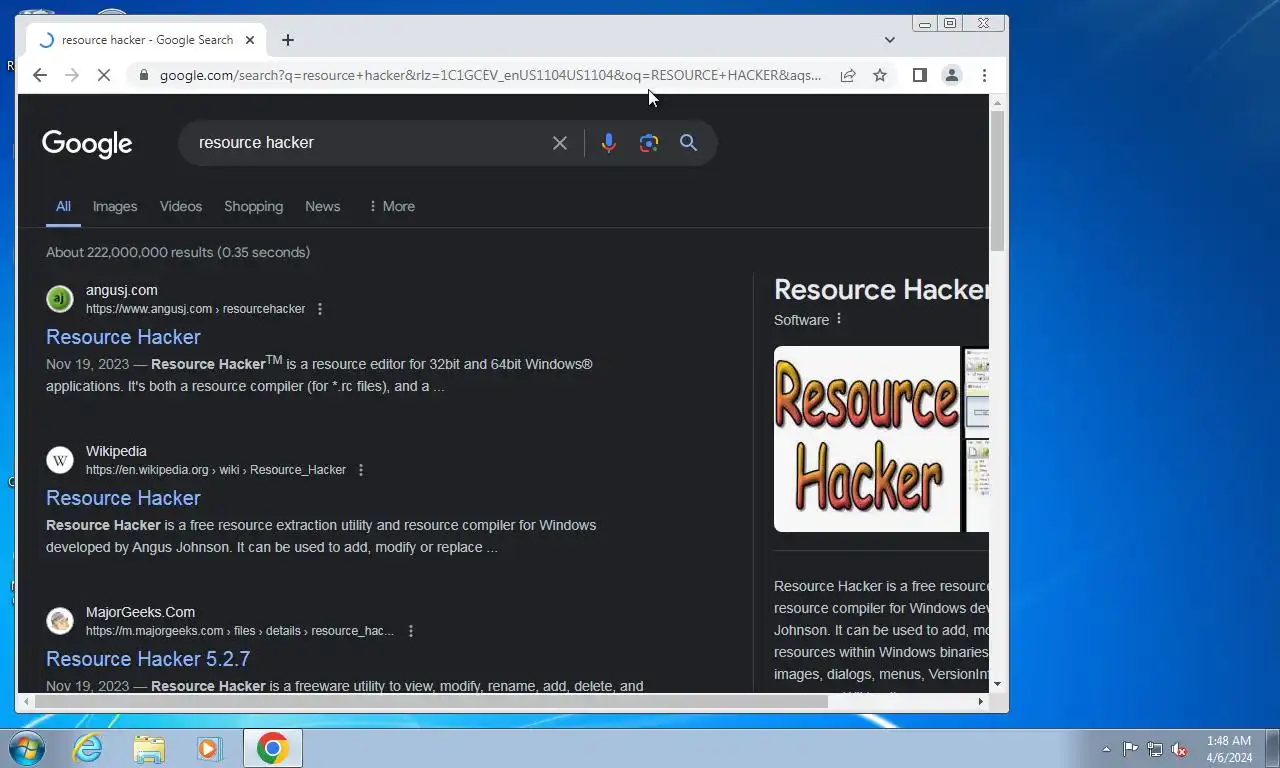Screen dimensions: 1280x768
Task: Open the angusj.com Resource Hacker link
Action: (123, 337)
